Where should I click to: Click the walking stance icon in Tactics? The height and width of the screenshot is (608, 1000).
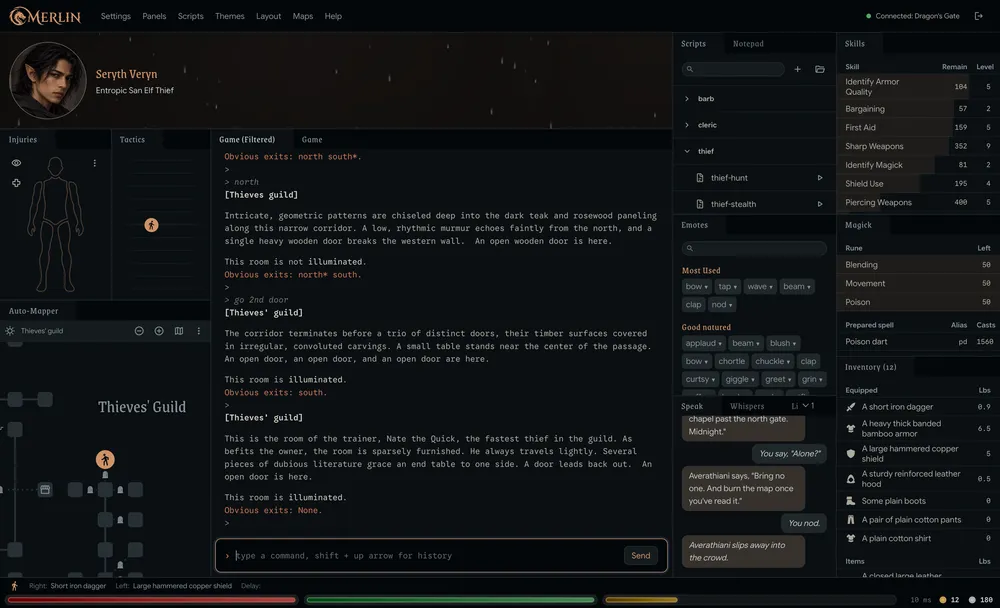click(x=151, y=225)
